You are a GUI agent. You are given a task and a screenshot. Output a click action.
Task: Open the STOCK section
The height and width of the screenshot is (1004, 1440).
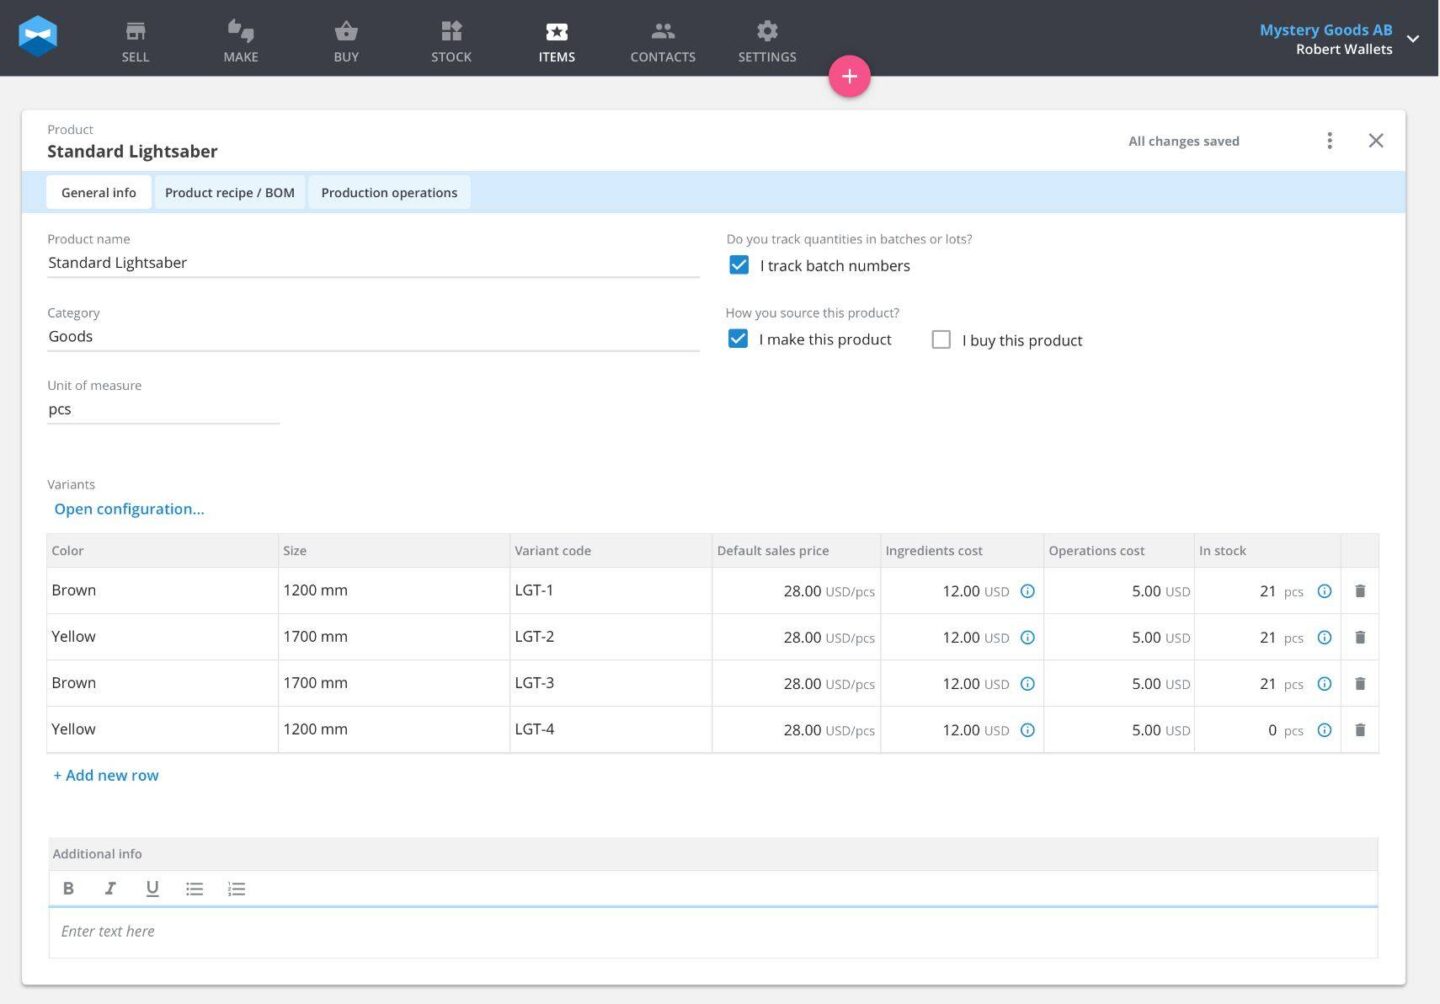pos(450,40)
